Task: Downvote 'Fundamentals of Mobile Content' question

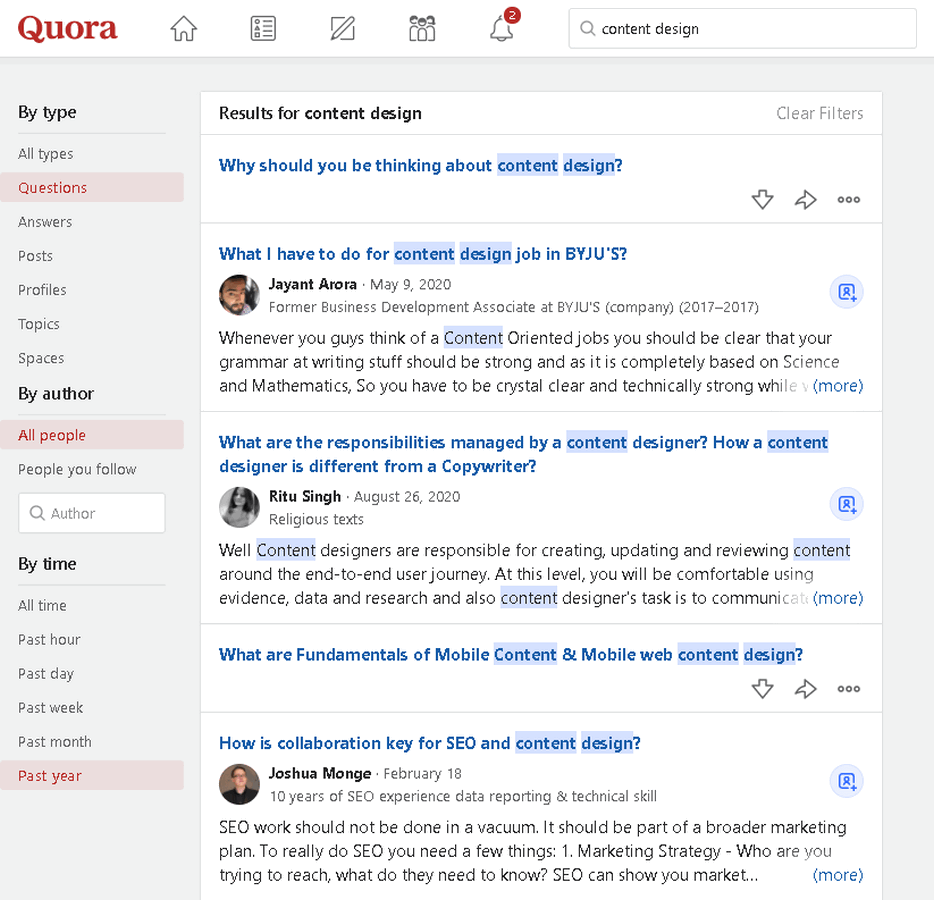Action: (762, 689)
